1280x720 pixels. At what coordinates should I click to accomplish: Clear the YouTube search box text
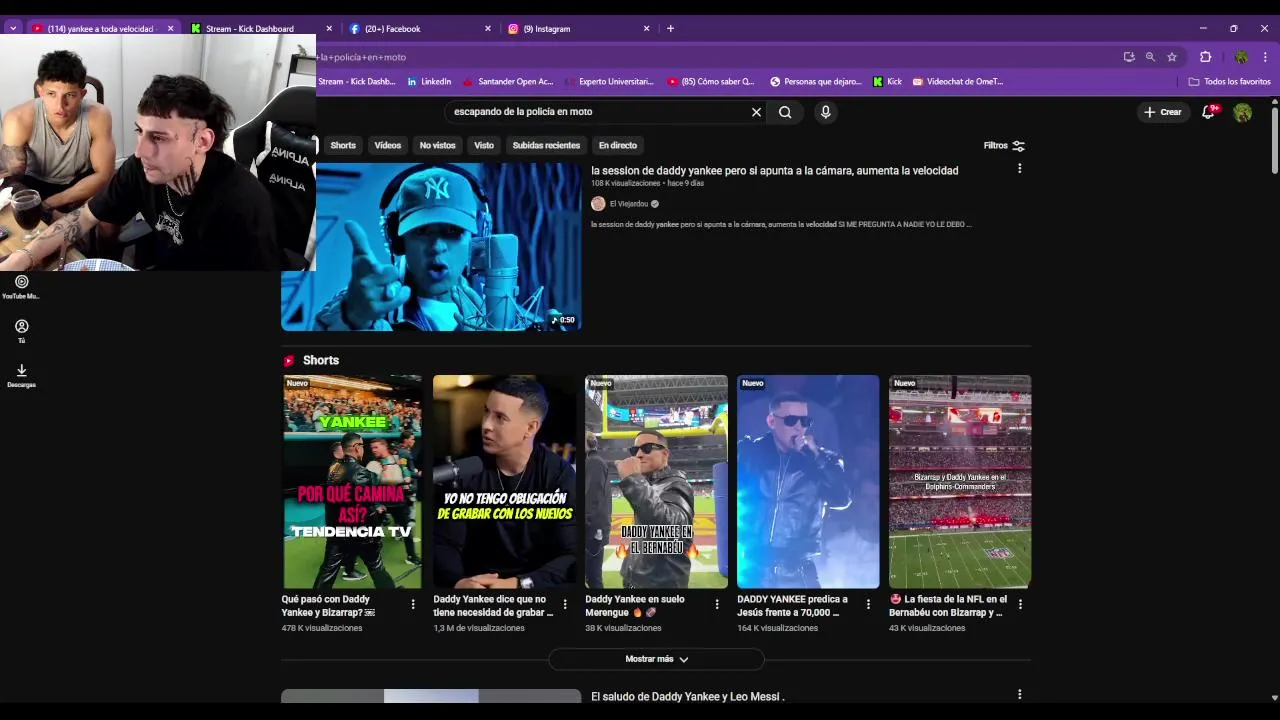pyautogui.click(x=756, y=112)
